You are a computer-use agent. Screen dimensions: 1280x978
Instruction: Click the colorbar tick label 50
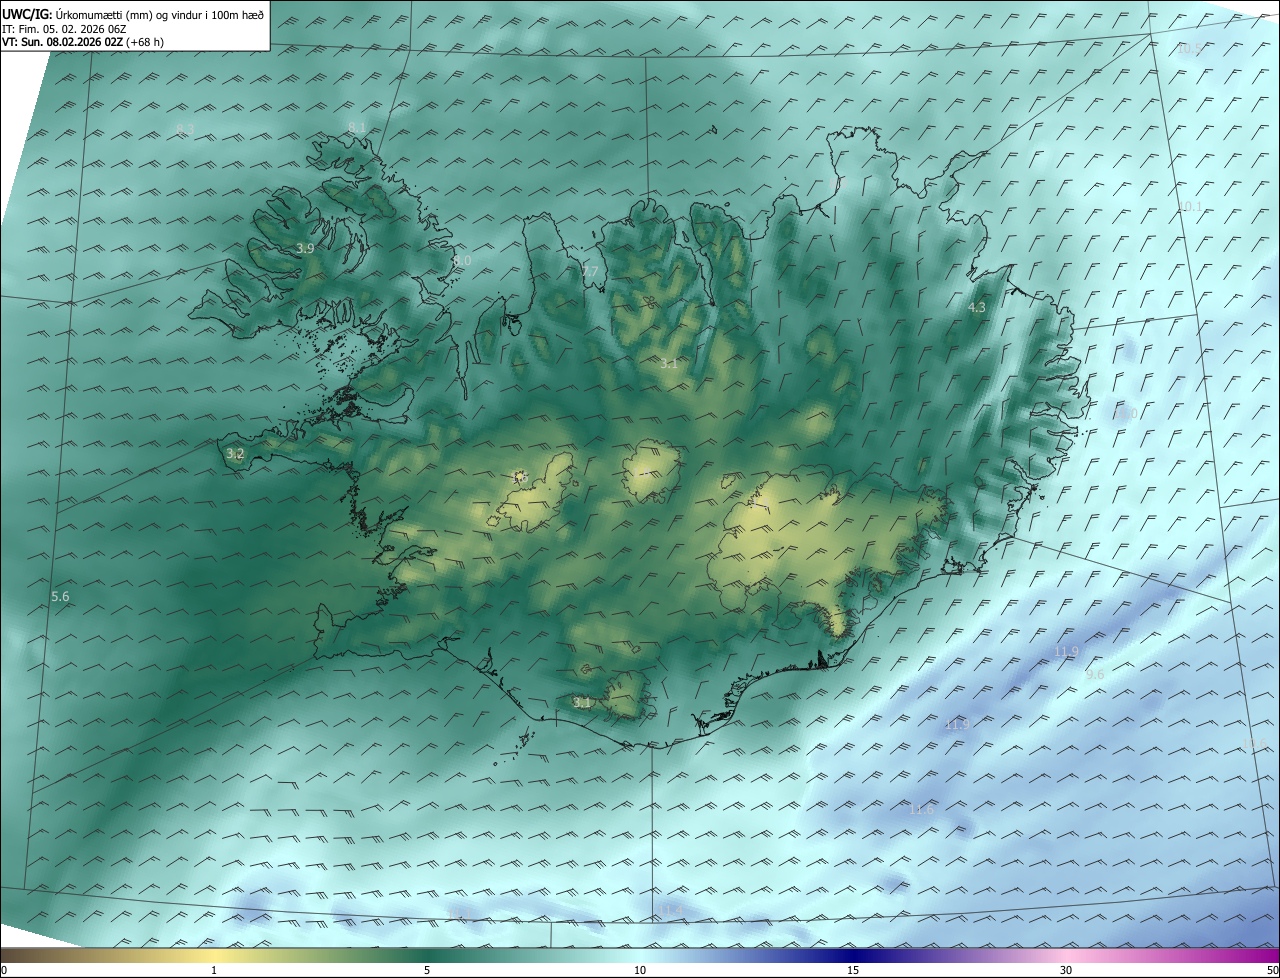pyautogui.click(x=1272, y=971)
